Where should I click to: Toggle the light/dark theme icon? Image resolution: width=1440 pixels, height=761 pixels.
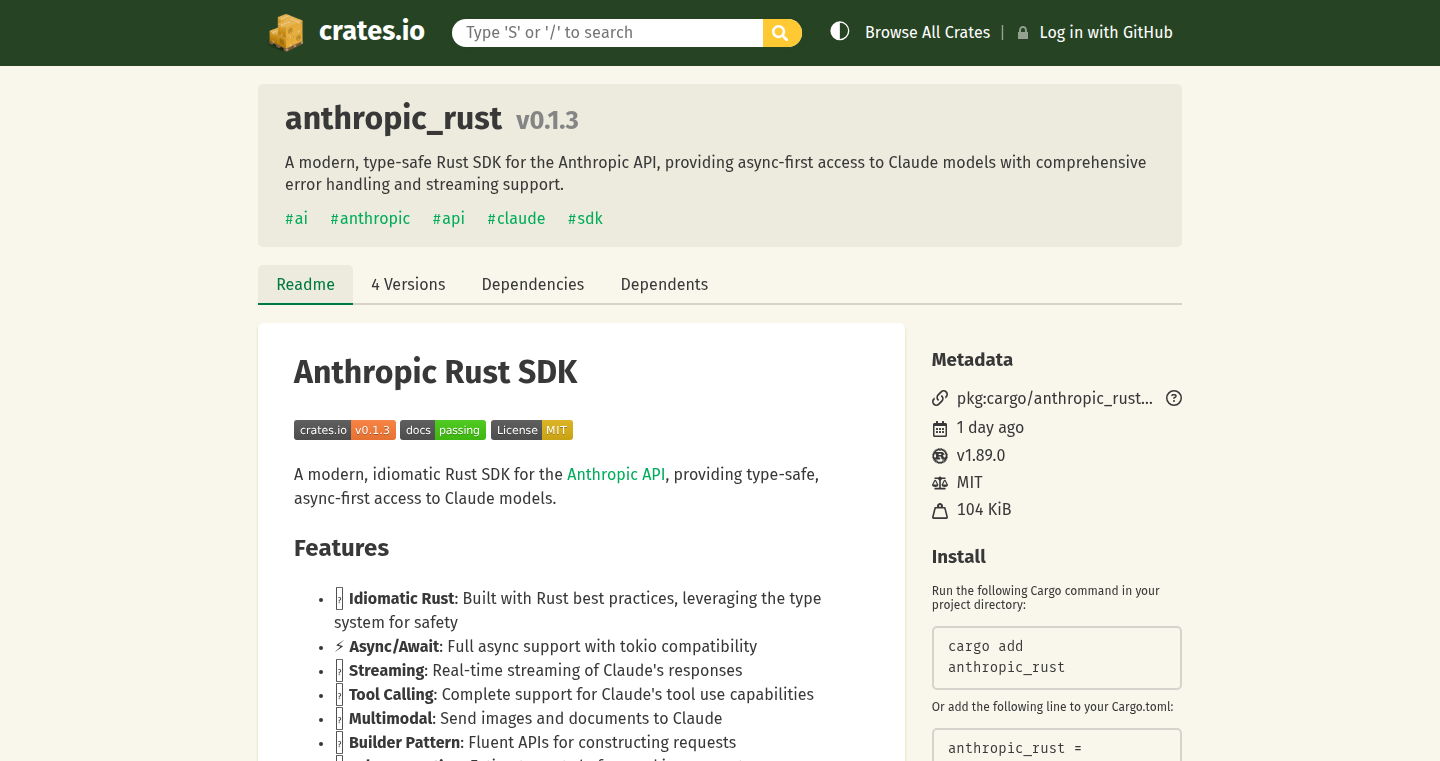pyautogui.click(x=840, y=32)
